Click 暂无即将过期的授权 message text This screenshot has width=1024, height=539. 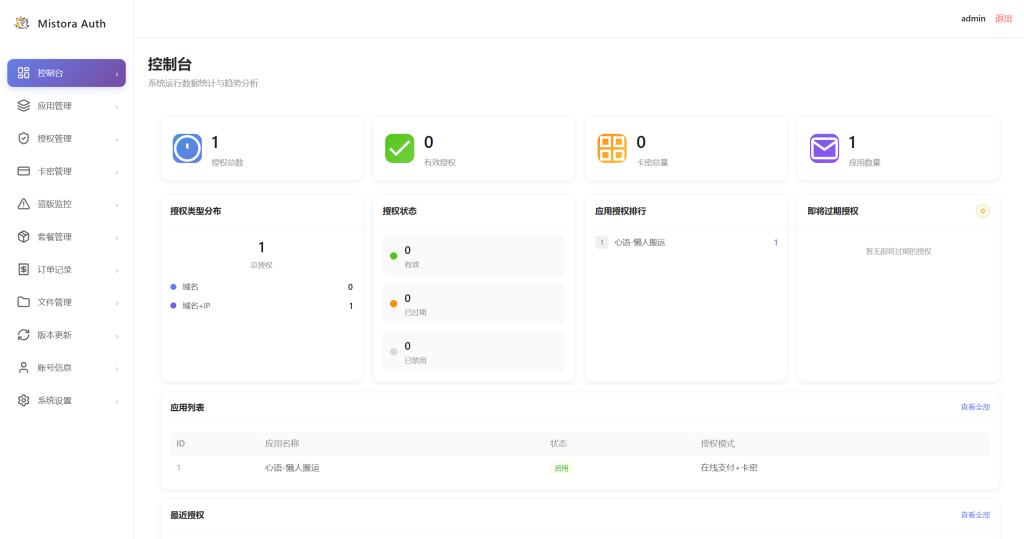tap(898, 252)
